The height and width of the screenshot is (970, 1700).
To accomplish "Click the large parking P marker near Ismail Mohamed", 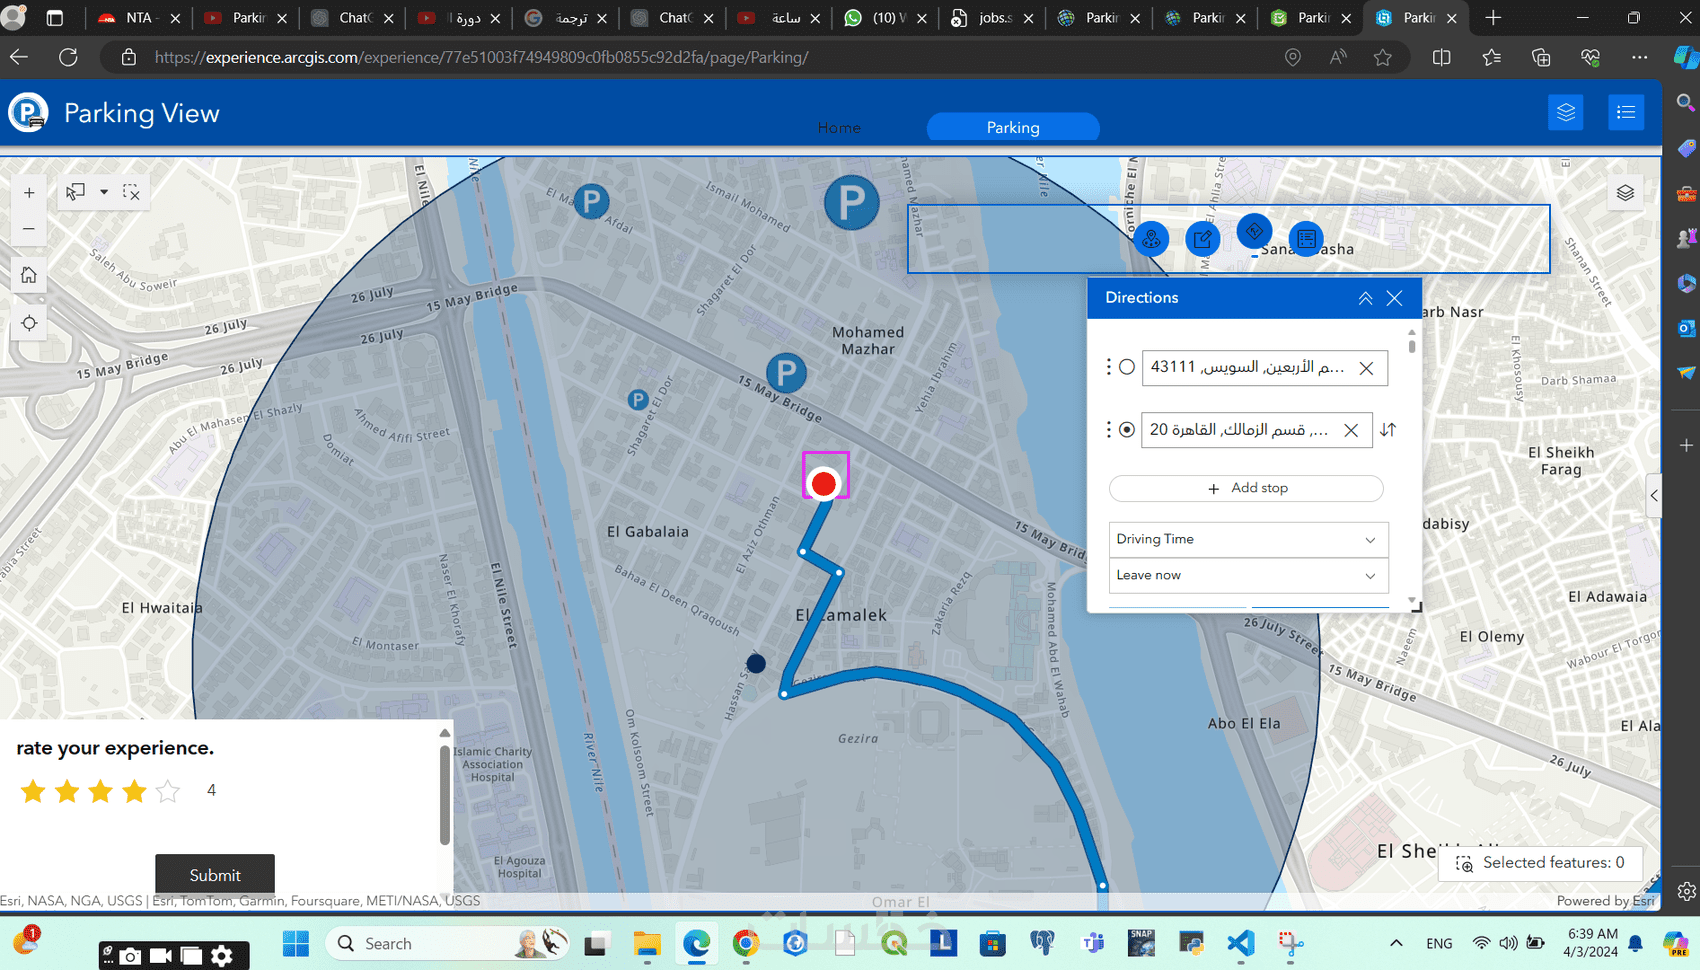I will pyautogui.click(x=851, y=202).
